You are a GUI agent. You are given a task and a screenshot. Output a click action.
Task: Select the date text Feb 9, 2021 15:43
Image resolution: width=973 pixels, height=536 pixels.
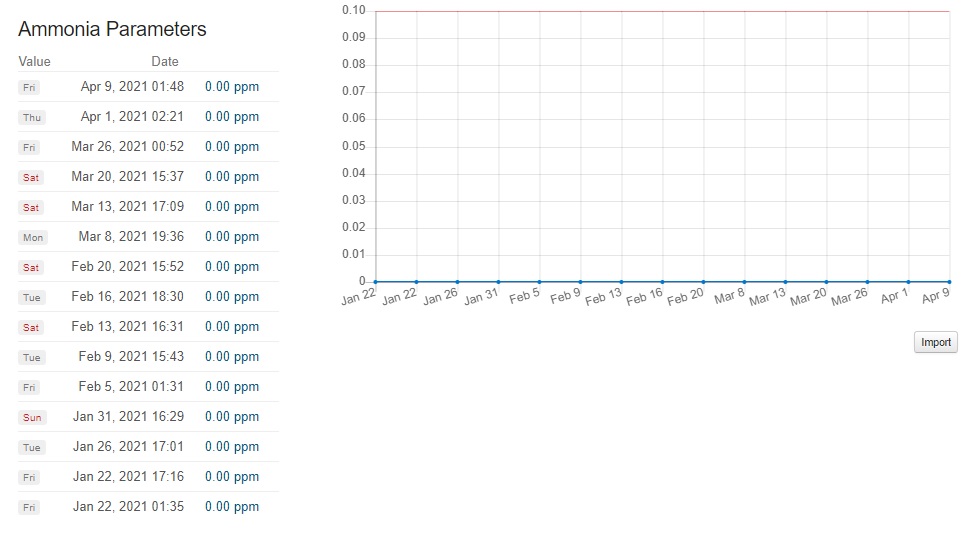coord(131,357)
